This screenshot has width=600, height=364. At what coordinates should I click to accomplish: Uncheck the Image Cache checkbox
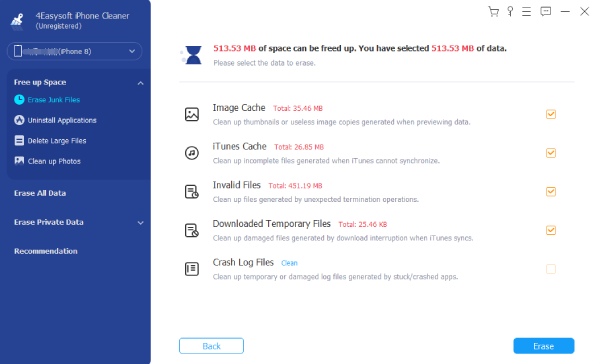pos(551,114)
